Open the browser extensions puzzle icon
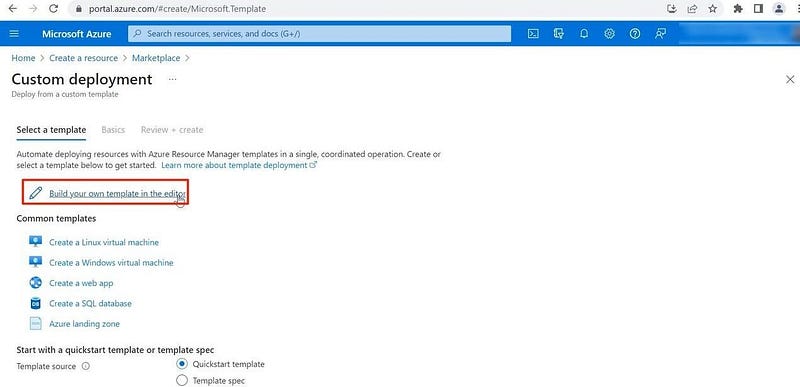This screenshot has height=387, width=800. pyautogui.click(x=738, y=9)
